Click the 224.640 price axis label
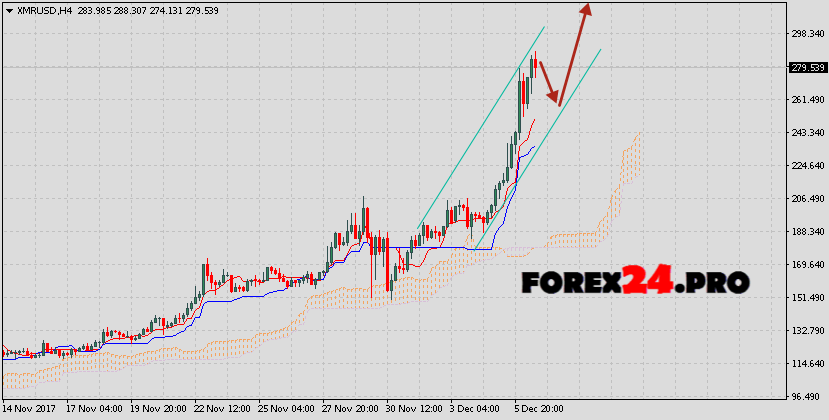The image size is (829, 420). pos(805,166)
